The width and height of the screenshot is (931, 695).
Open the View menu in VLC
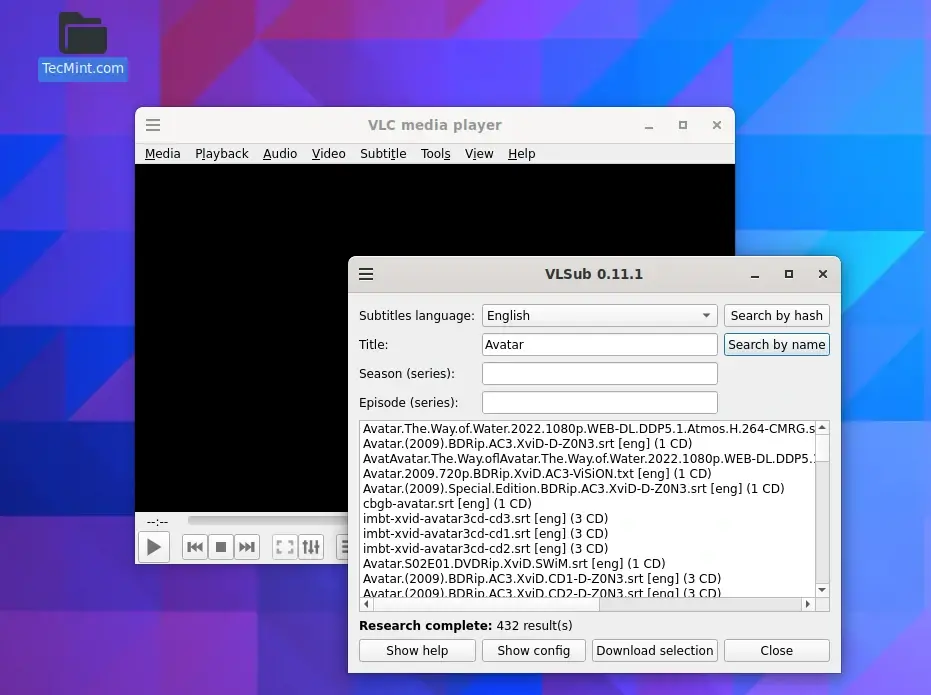(x=479, y=154)
